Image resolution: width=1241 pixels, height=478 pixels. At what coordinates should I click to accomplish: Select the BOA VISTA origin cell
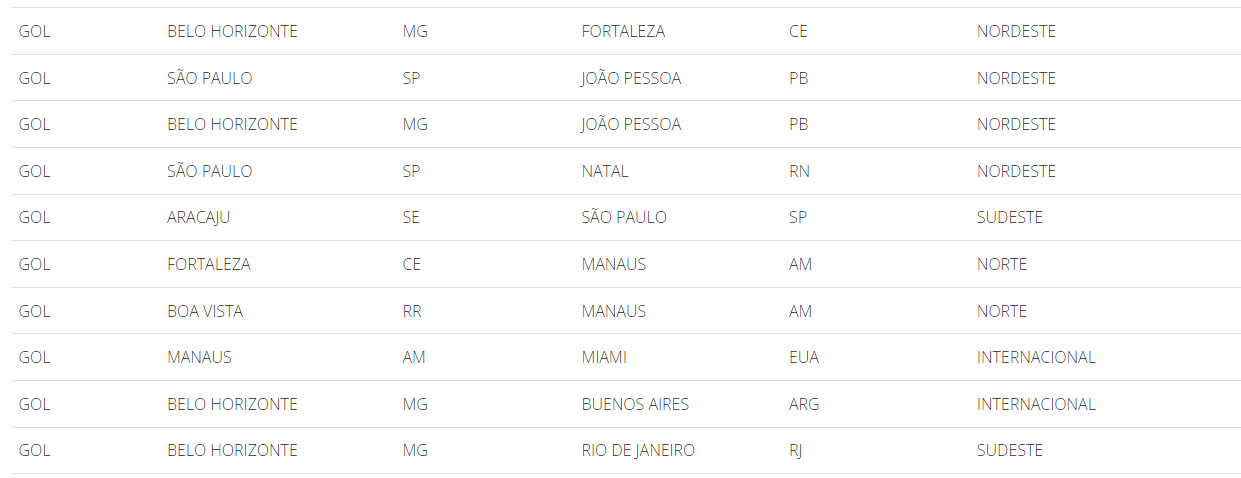coord(205,311)
